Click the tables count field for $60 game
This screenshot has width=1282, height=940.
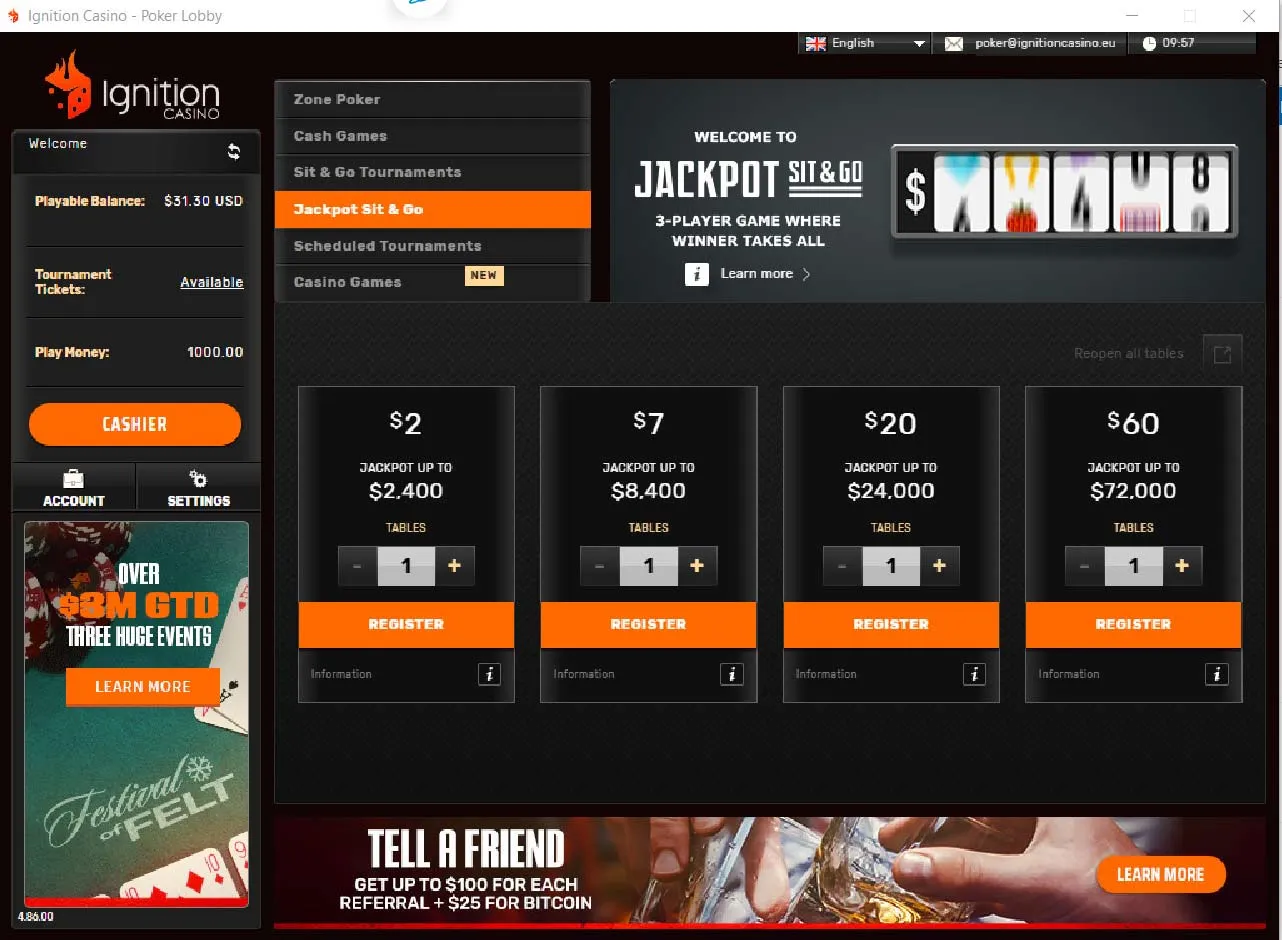click(x=1133, y=566)
